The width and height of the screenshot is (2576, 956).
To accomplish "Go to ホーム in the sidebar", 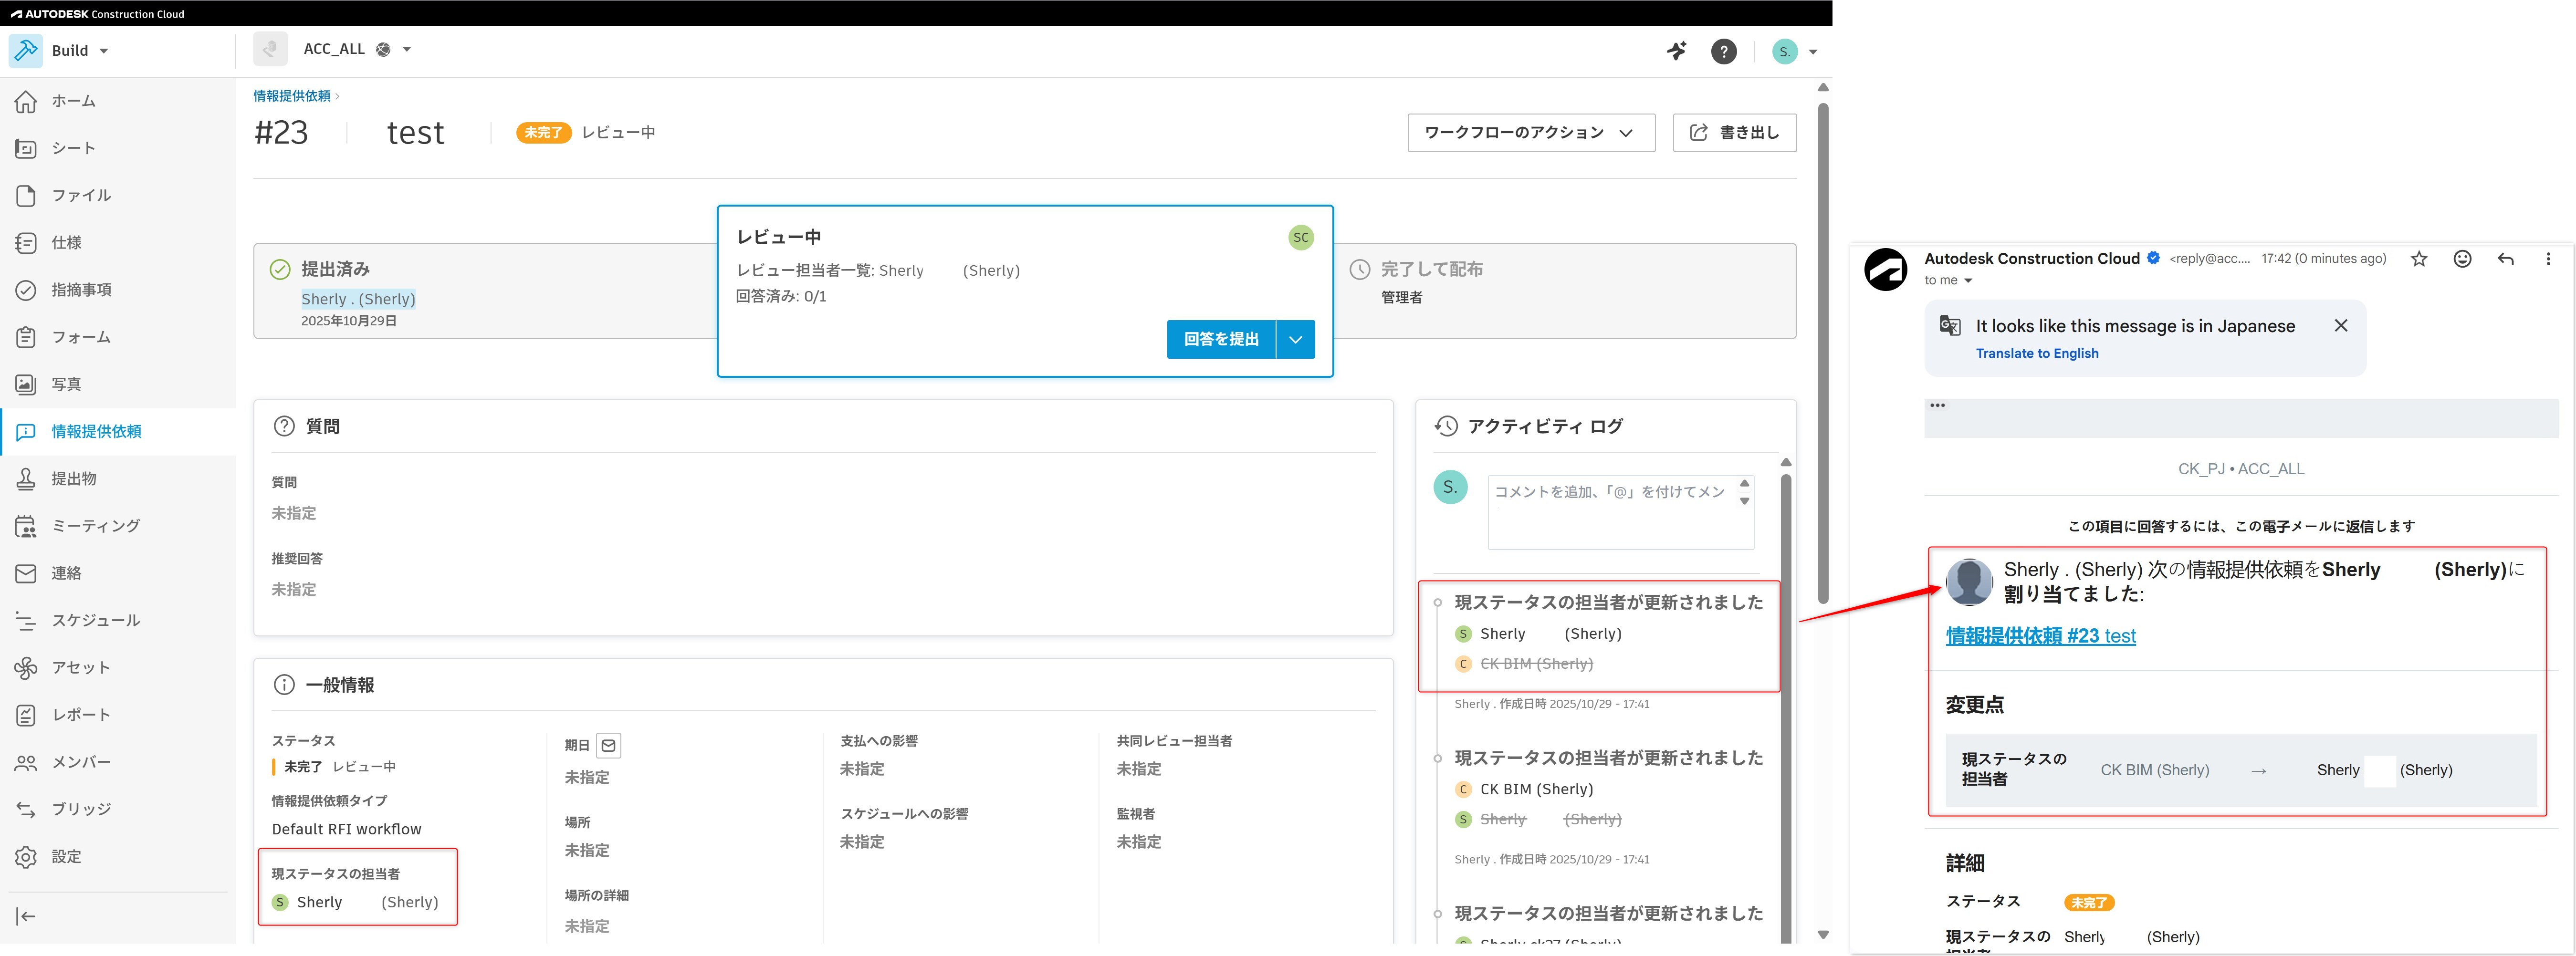I will pyautogui.click(x=74, y=101).
